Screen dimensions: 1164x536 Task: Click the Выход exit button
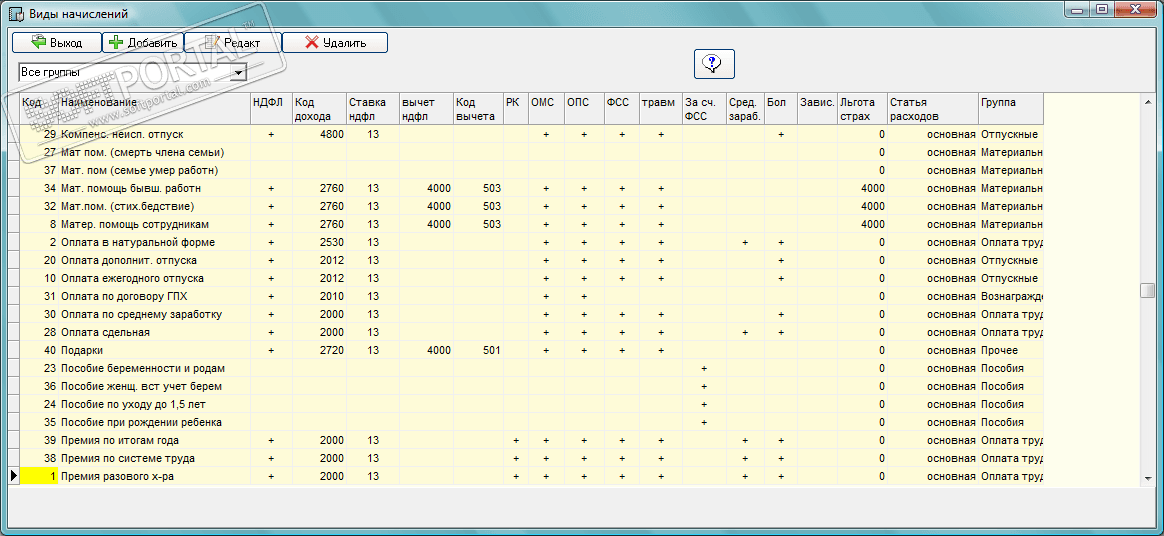[x=56, y=42]
